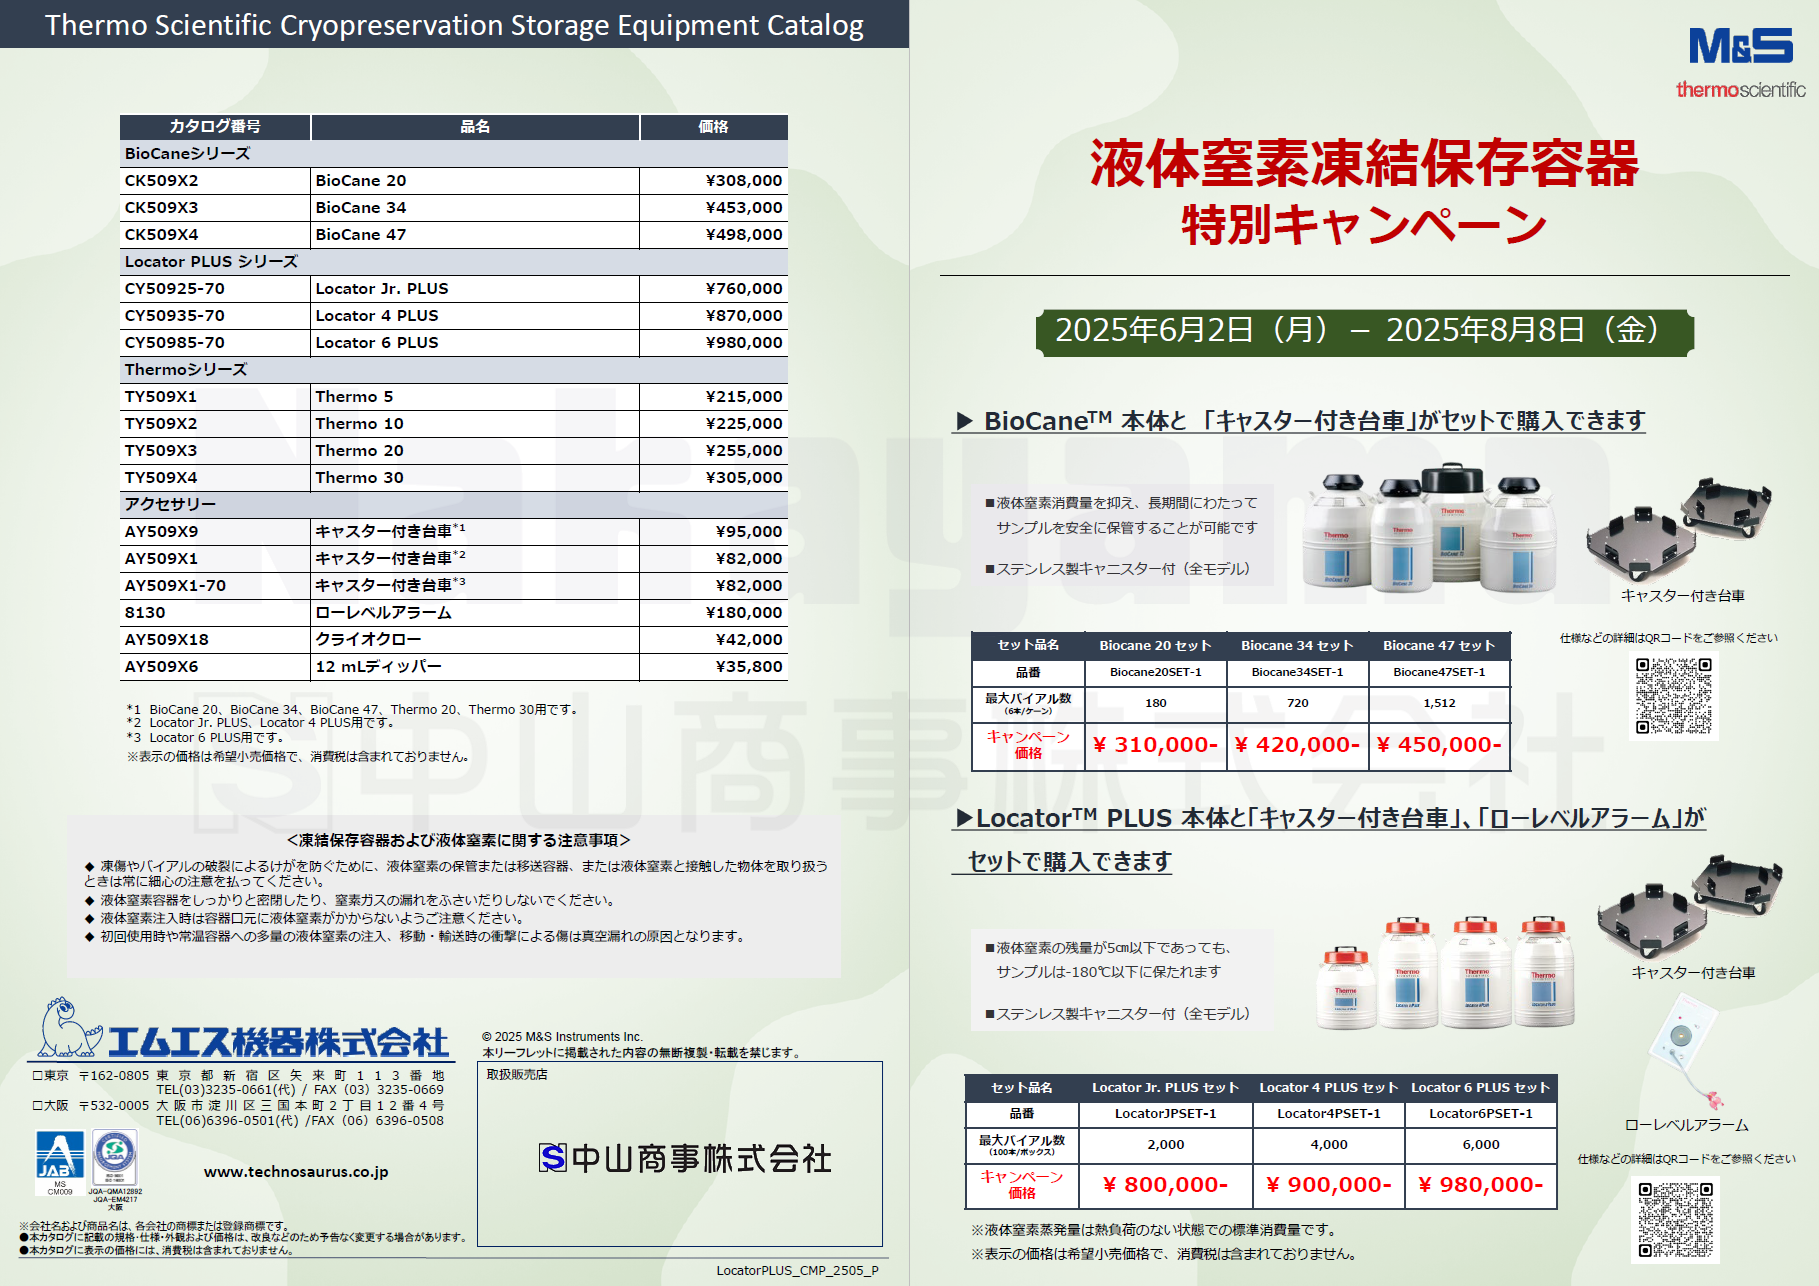1819x1286 pixels.
Task: Click the Nakayama Shoji S logo mark
Action: 553,1158
